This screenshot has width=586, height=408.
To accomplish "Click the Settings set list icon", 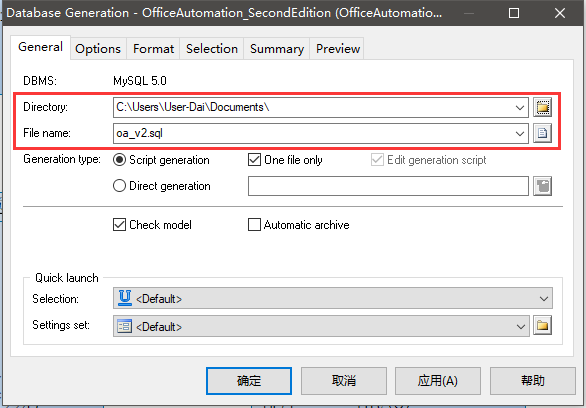I will click(x=124, y=326).
